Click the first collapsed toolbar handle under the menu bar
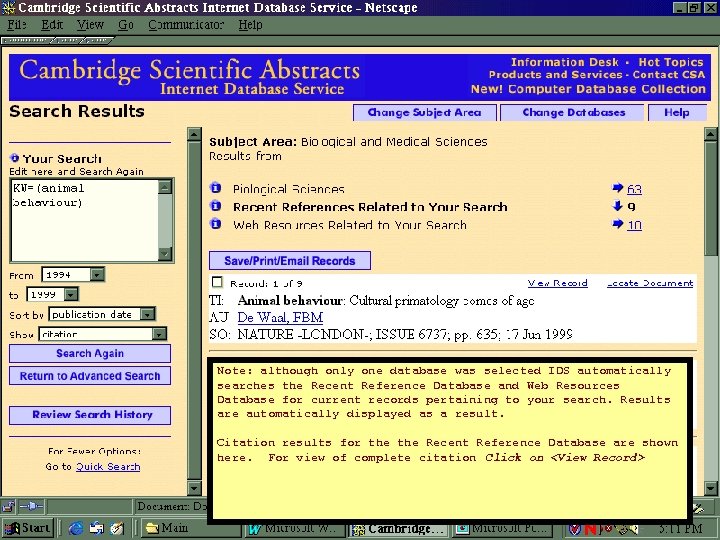The width and height of the screenshot is (720, 540). pyautogui.click(x=26, y=41)
